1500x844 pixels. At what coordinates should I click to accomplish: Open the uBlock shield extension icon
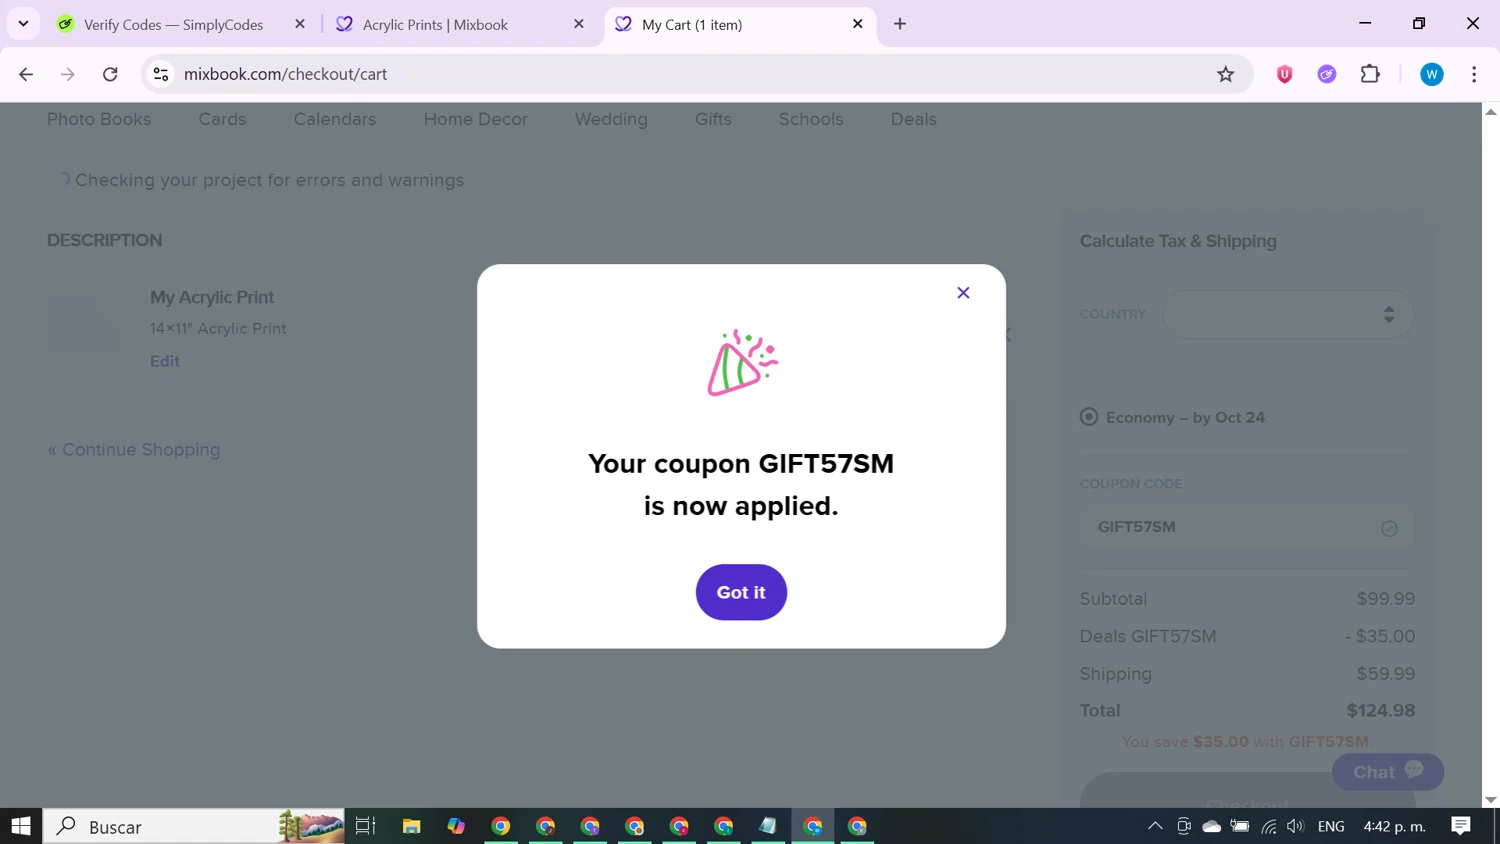[1285, 74]
